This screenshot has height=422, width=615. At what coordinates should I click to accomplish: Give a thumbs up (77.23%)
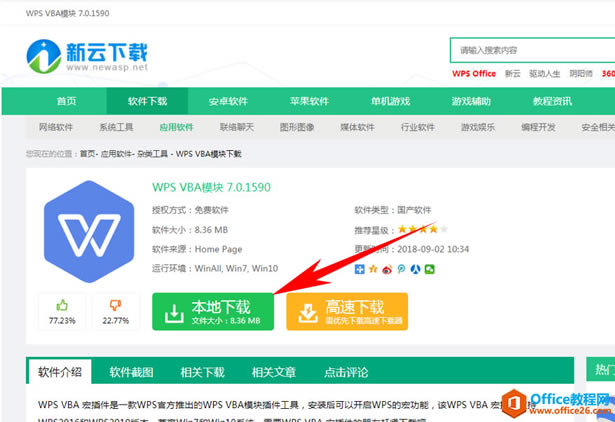(x=62, y=312)
